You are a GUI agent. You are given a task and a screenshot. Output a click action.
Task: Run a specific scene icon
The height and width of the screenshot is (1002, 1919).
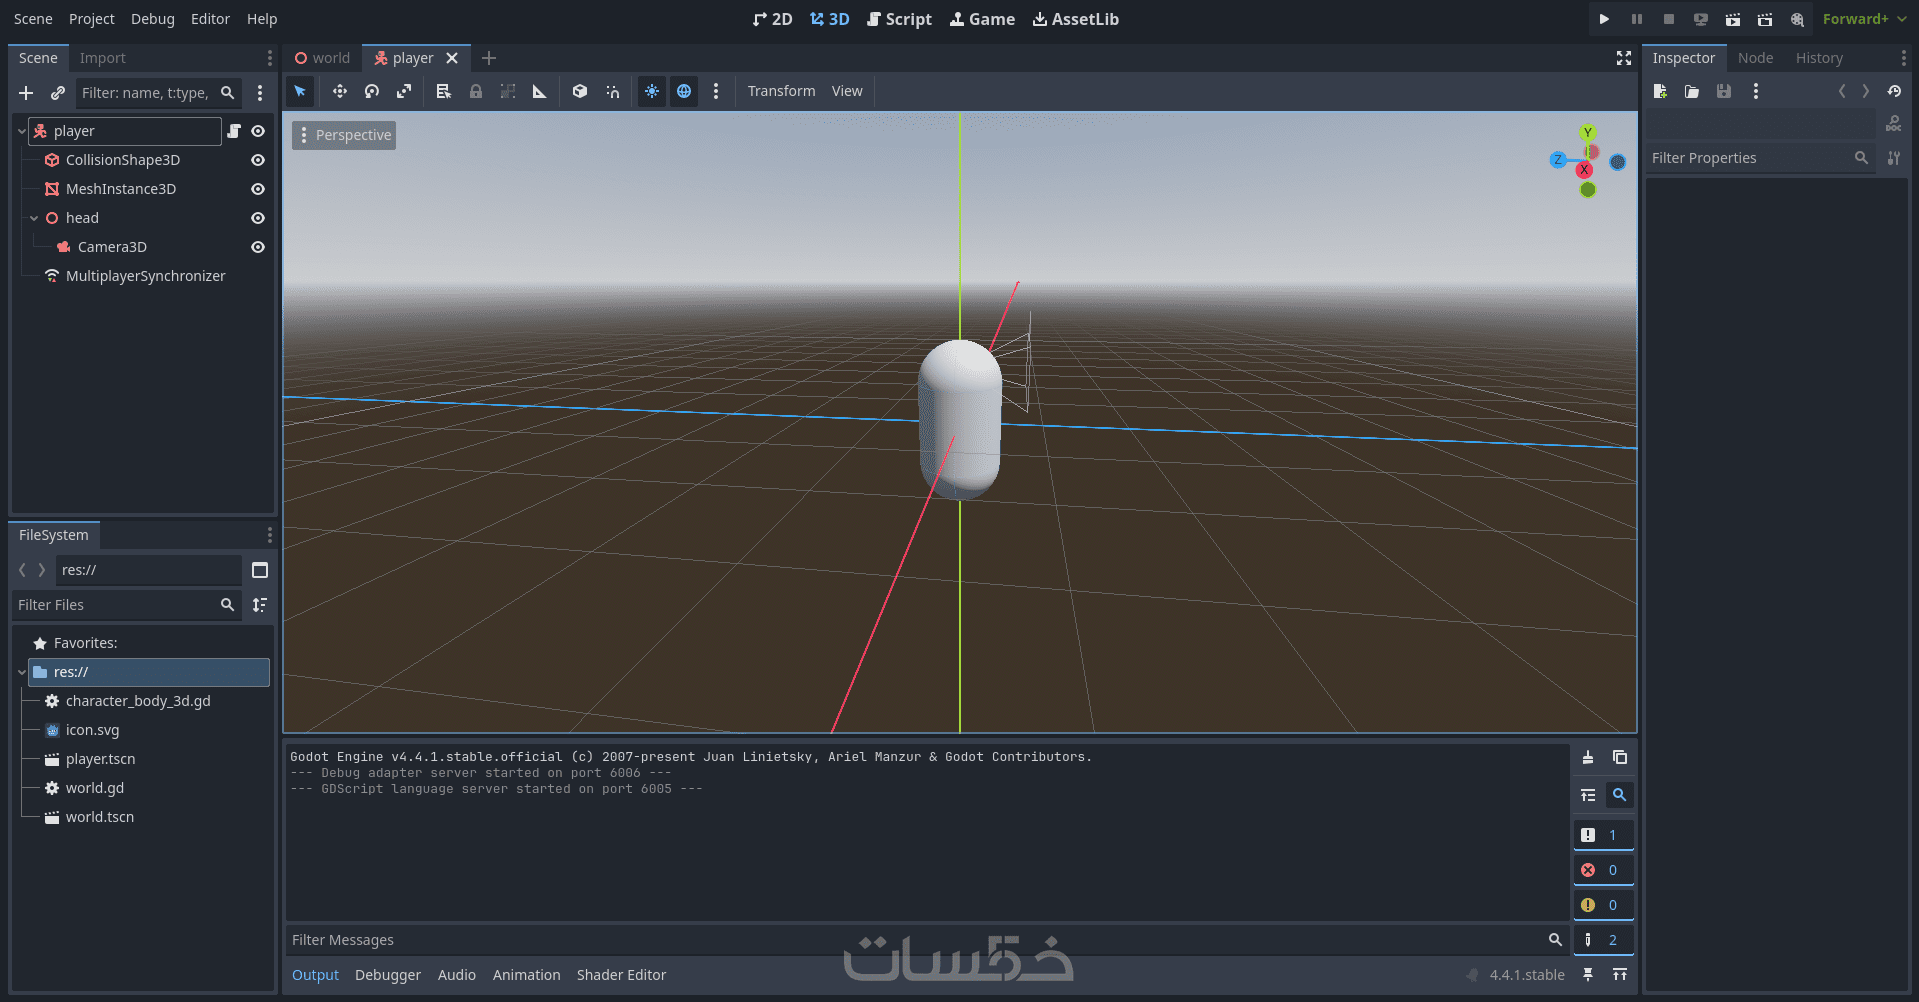(x=1765, y=19)
